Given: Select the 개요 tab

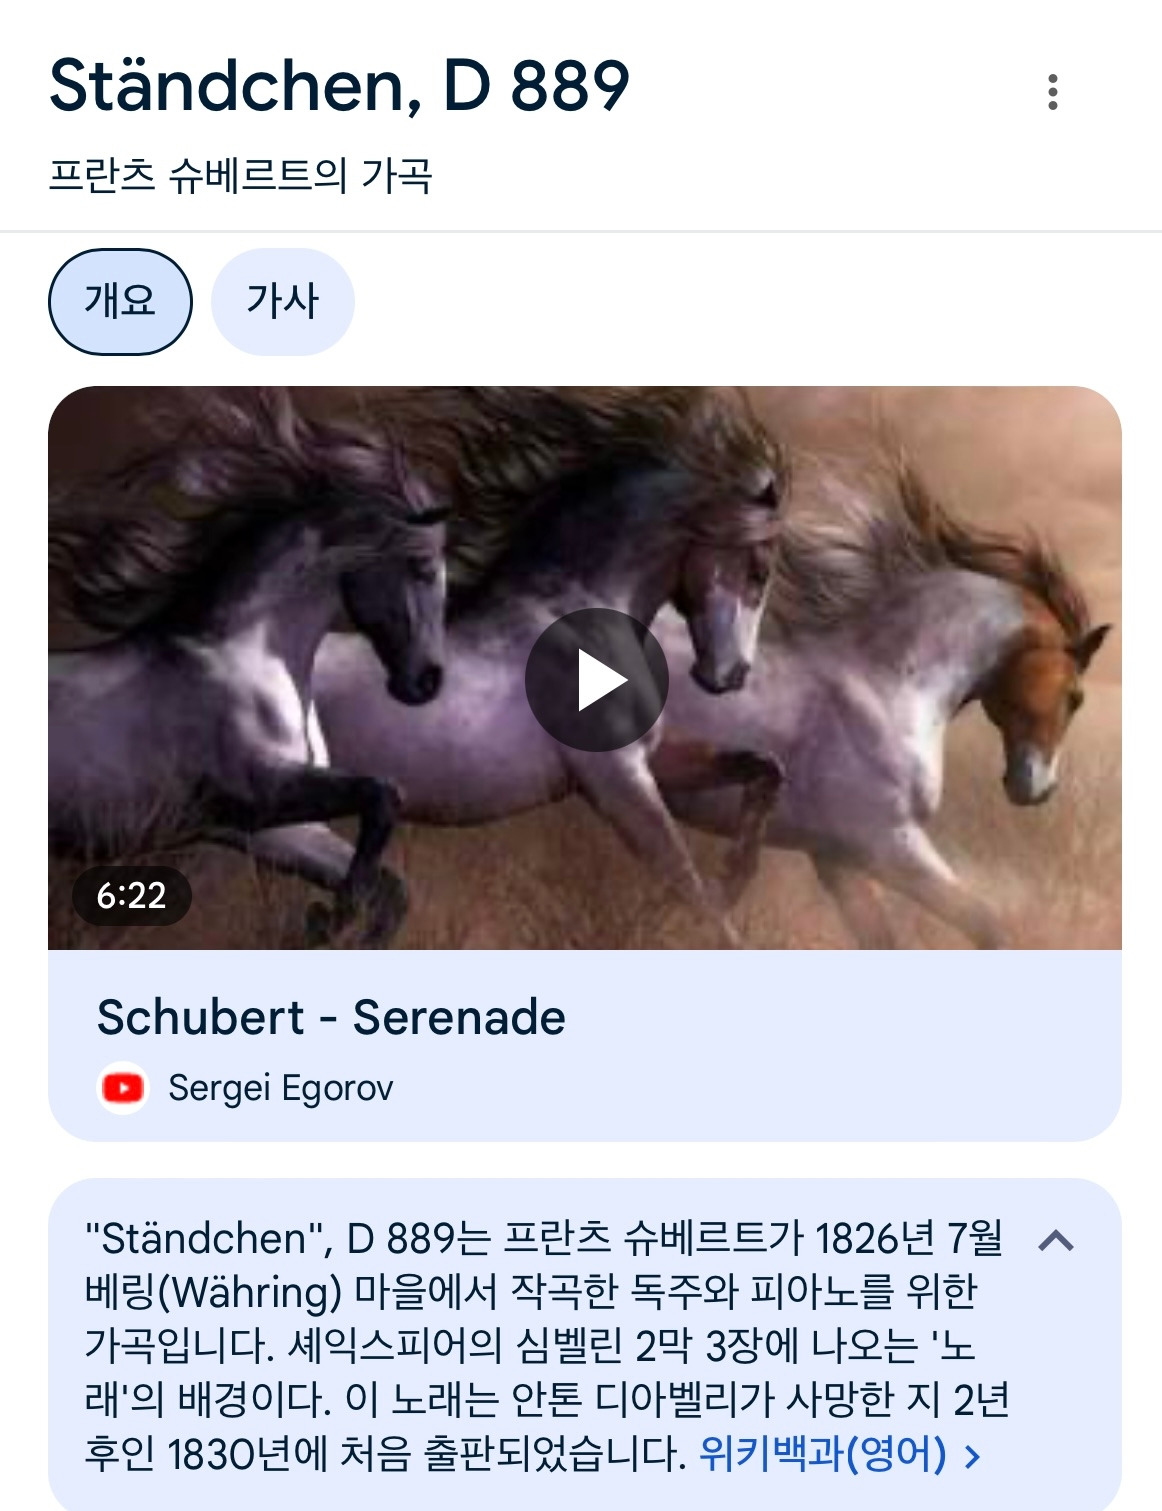Looking at the screenshot, I should (x=120, y=301).
